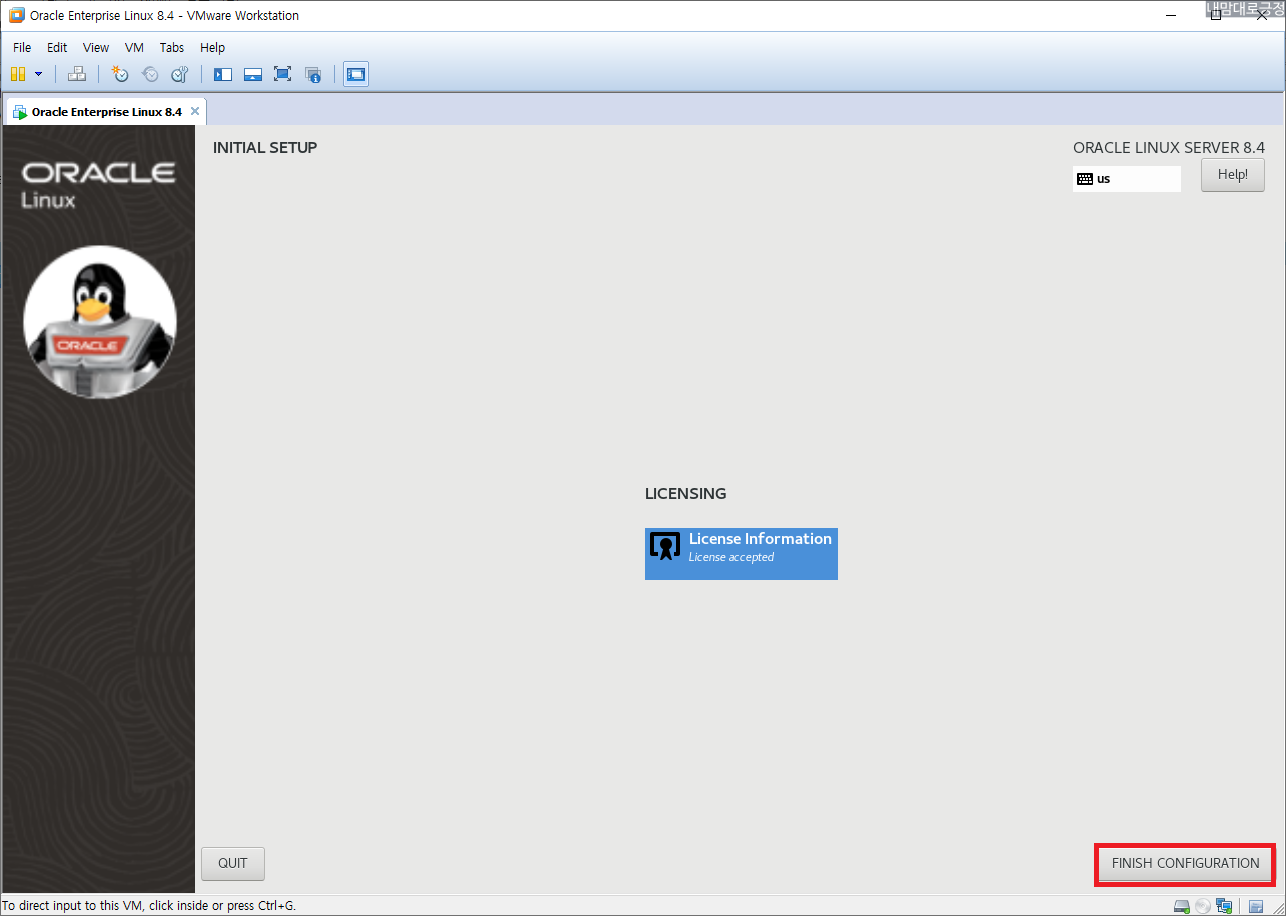Open the Edit menu

57,47
